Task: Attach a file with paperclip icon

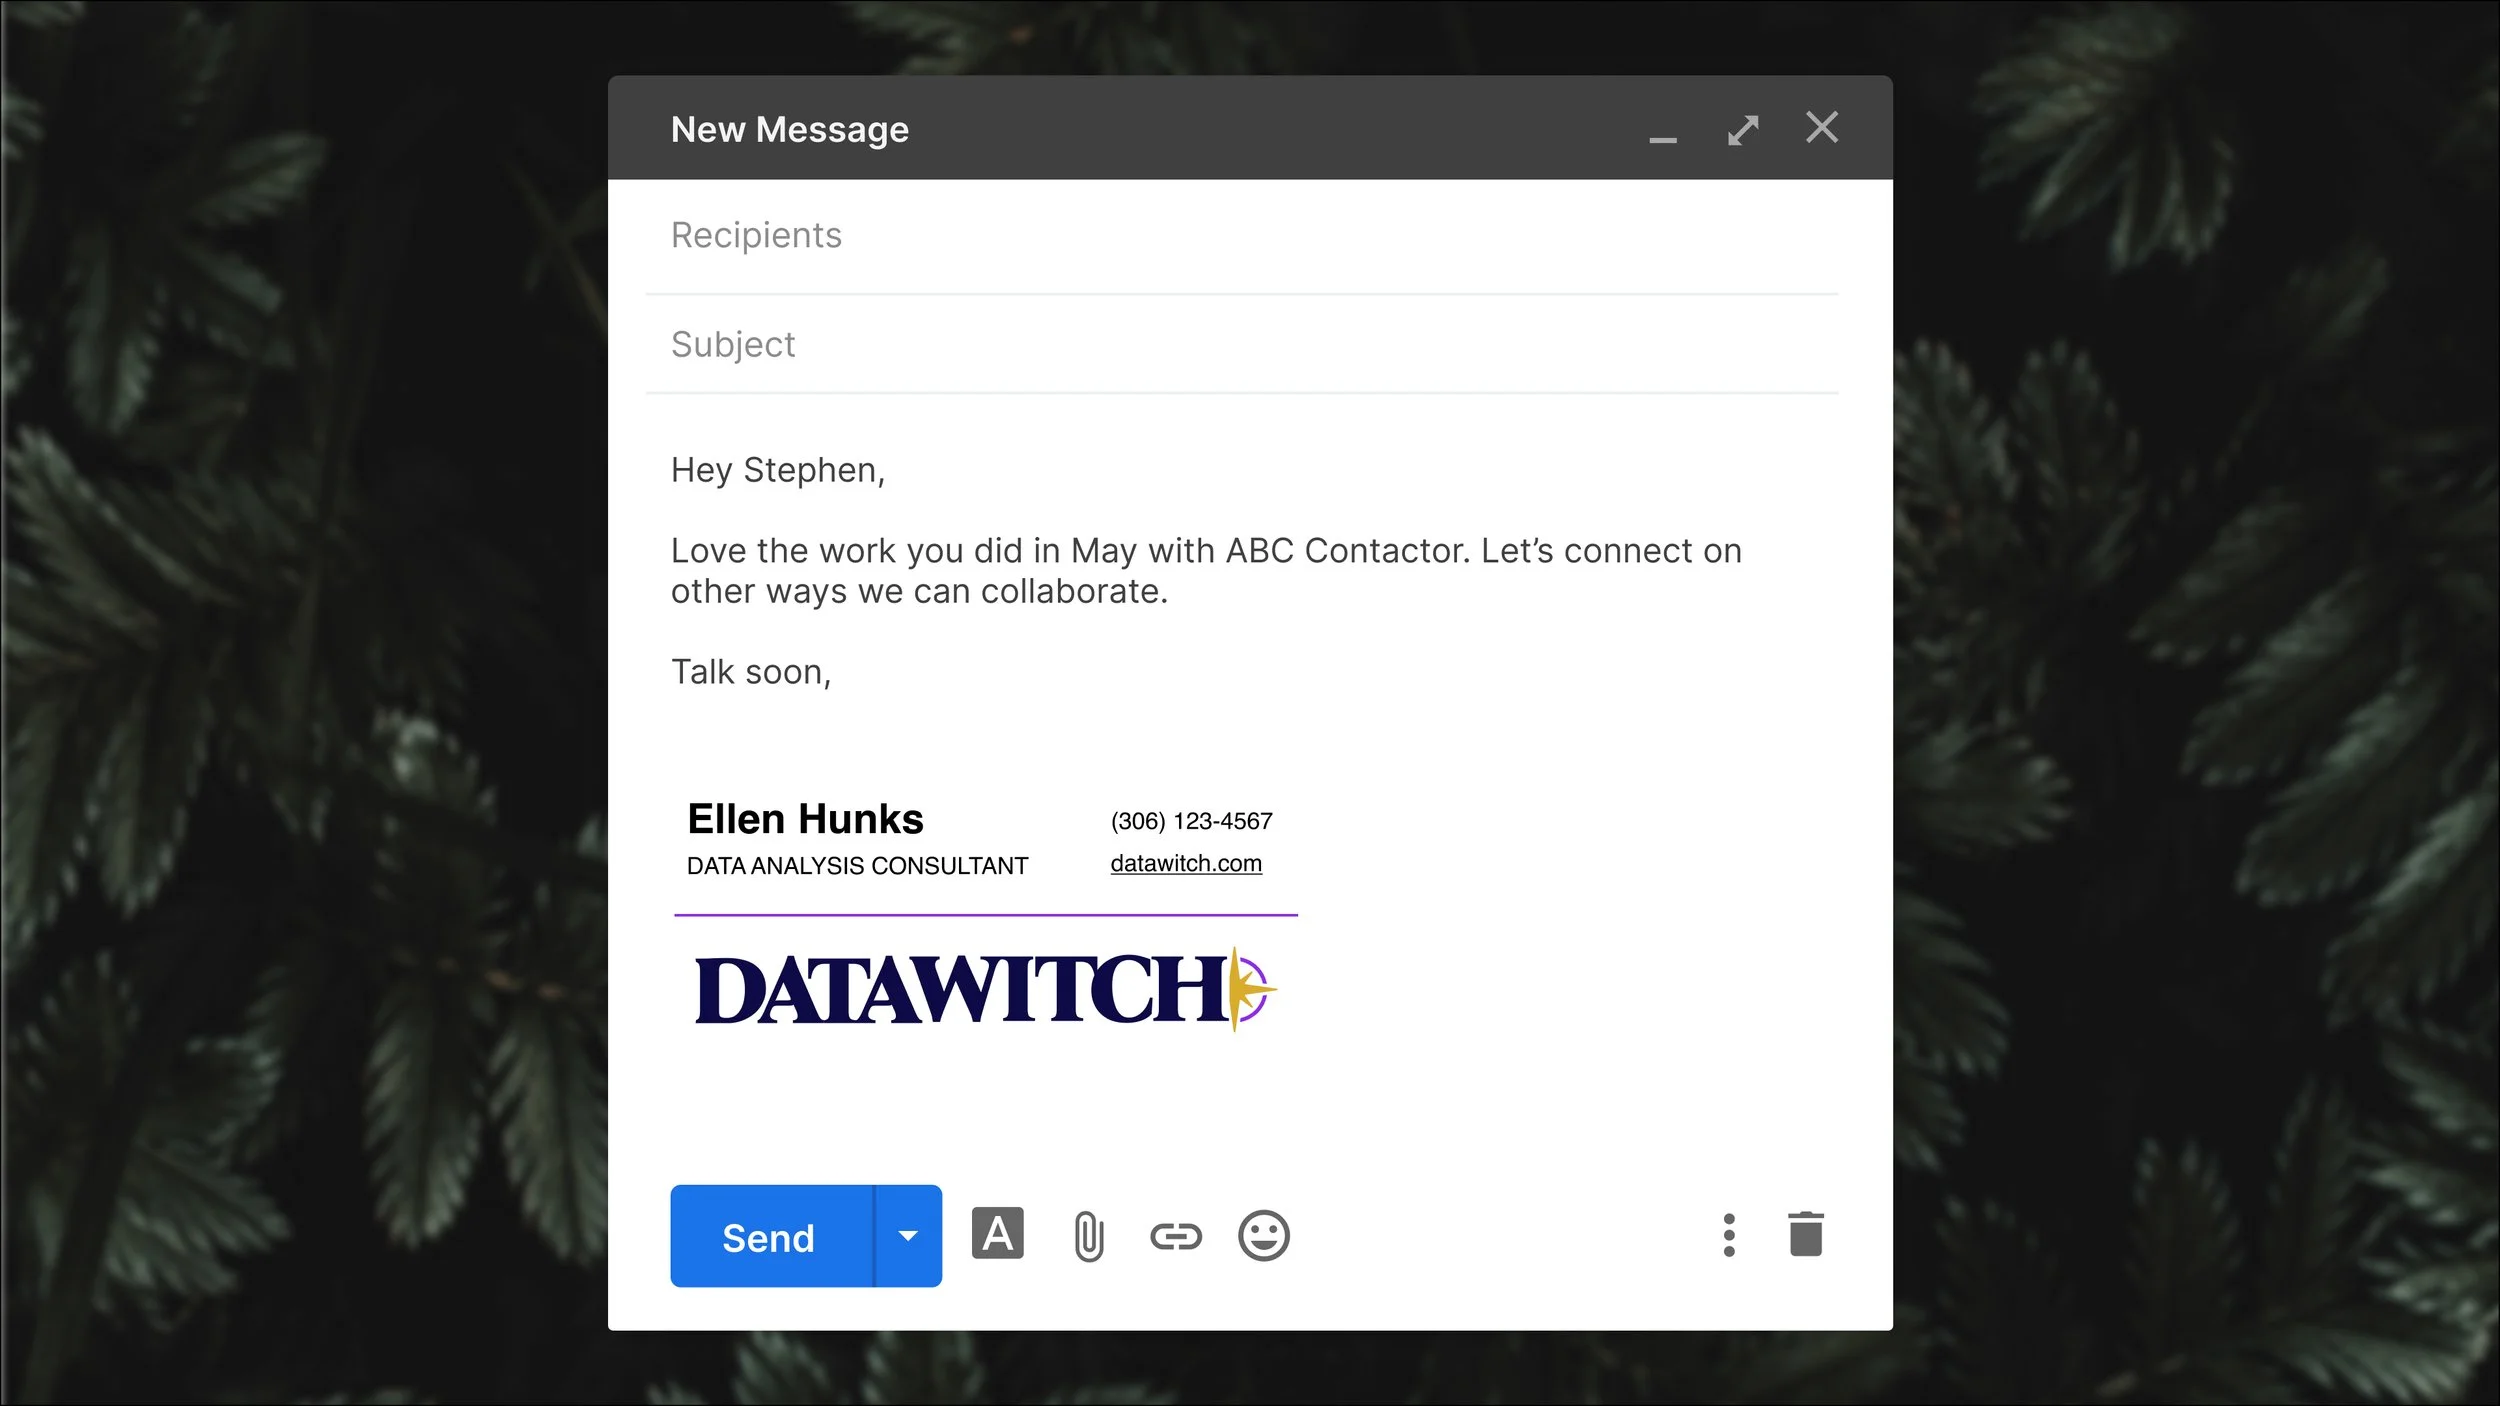Action: point(1088,1236)
